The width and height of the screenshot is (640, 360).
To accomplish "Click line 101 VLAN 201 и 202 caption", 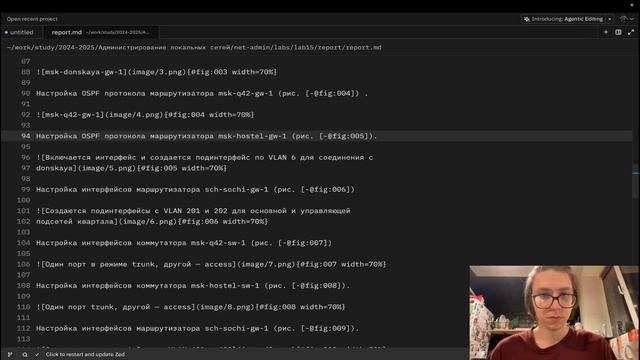I will click(x=193, y=211).
